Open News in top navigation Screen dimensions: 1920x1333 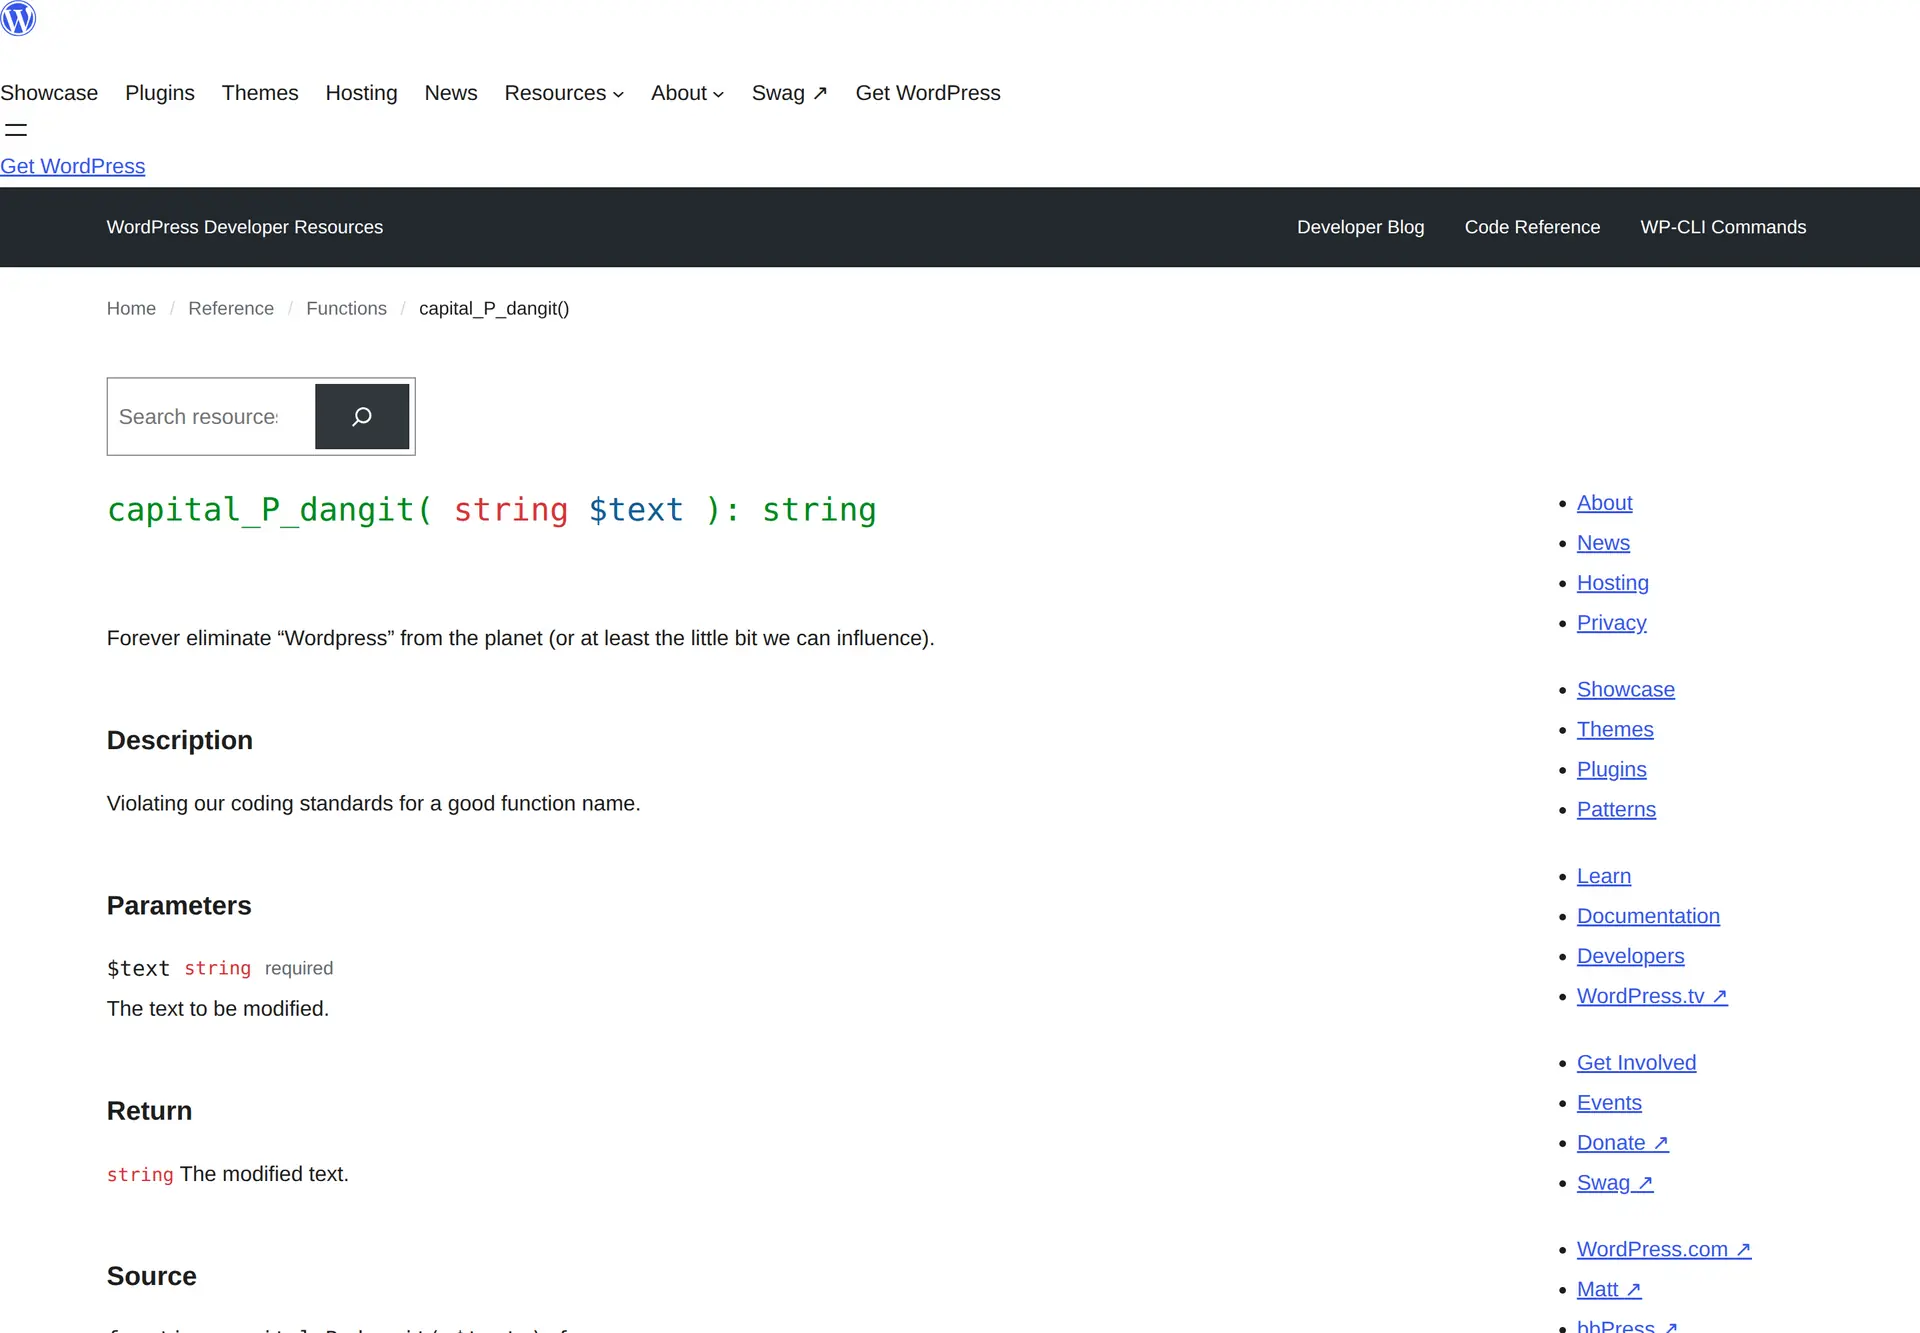click(x=451, y=93)
